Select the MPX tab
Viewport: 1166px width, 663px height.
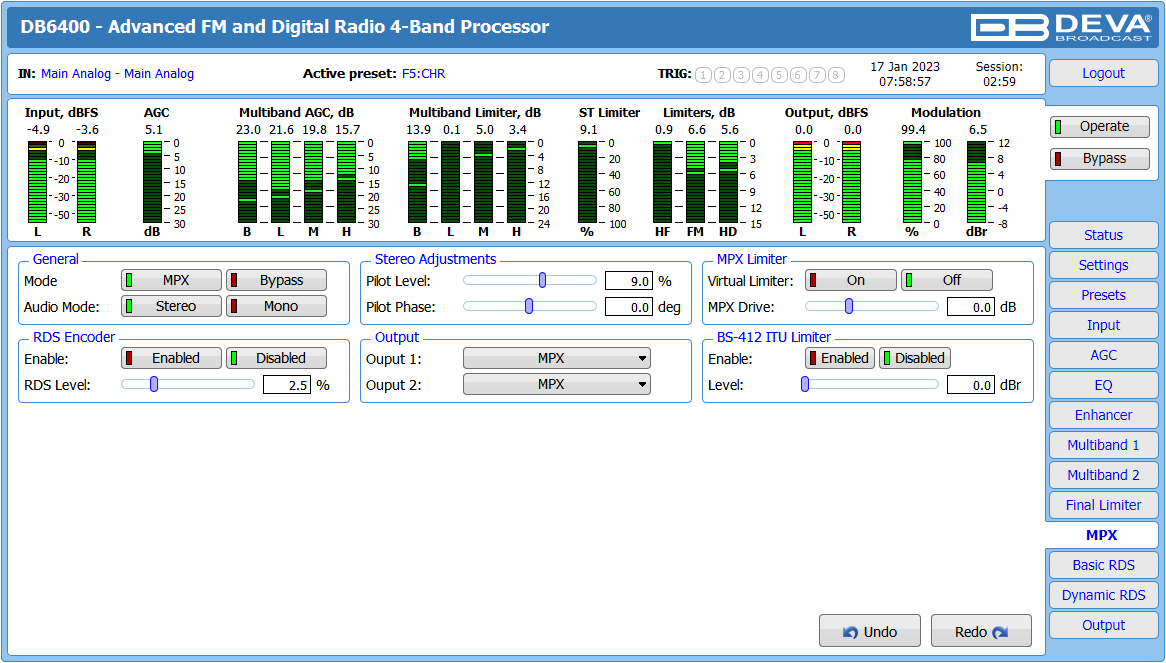tap(1101, 535)
